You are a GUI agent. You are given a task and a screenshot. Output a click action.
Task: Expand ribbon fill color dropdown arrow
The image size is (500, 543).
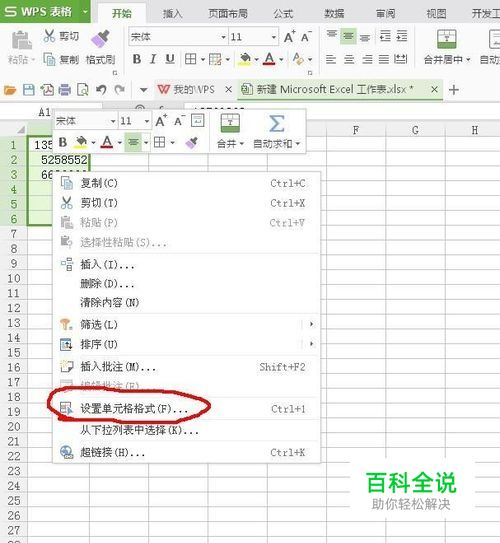257,60
